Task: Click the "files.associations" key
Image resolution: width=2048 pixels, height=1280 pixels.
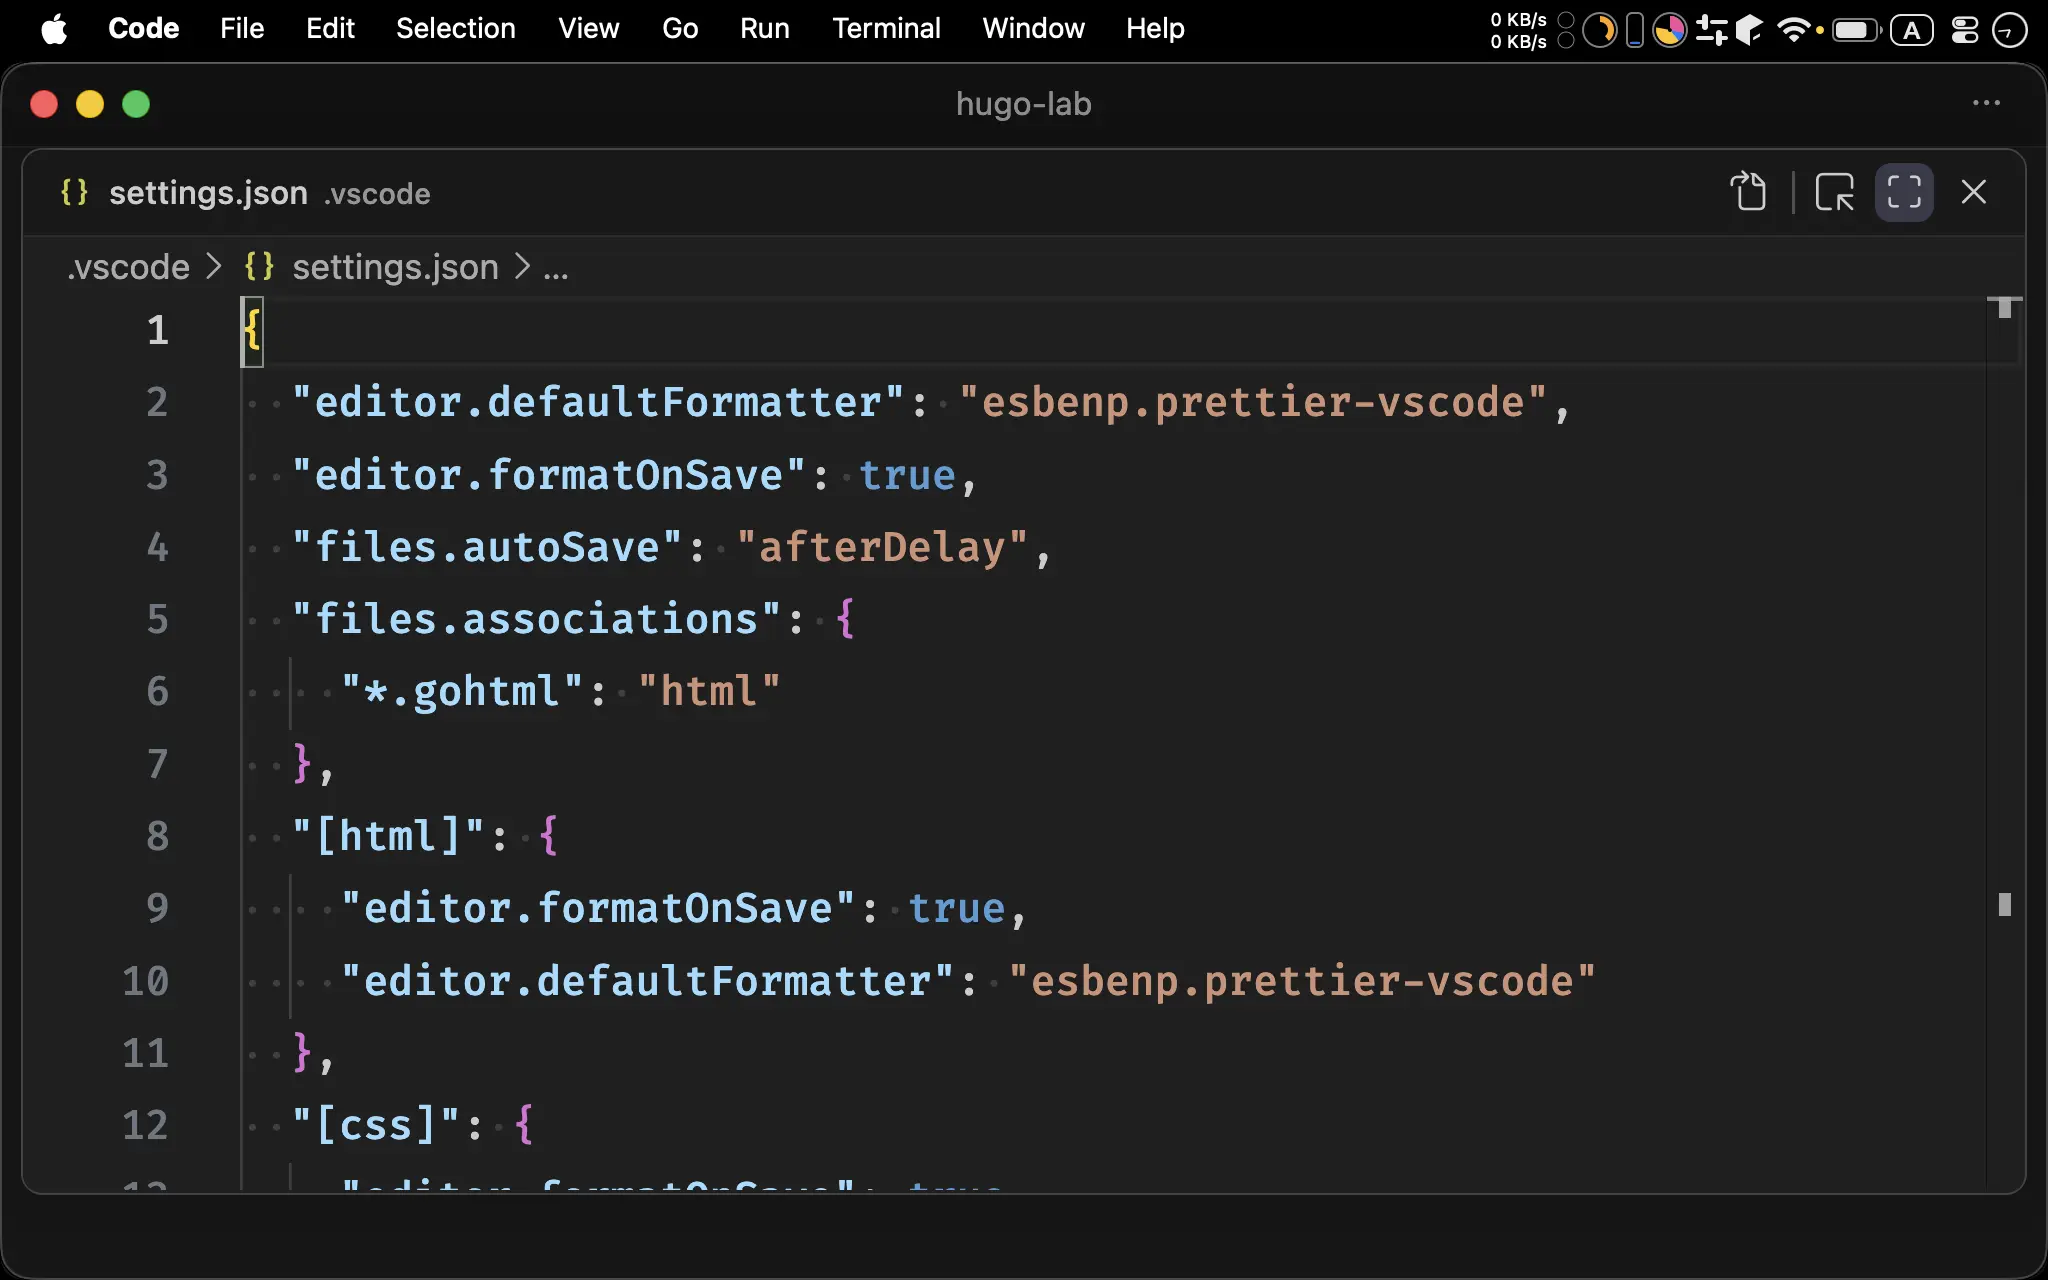Action: pos(536,619)
